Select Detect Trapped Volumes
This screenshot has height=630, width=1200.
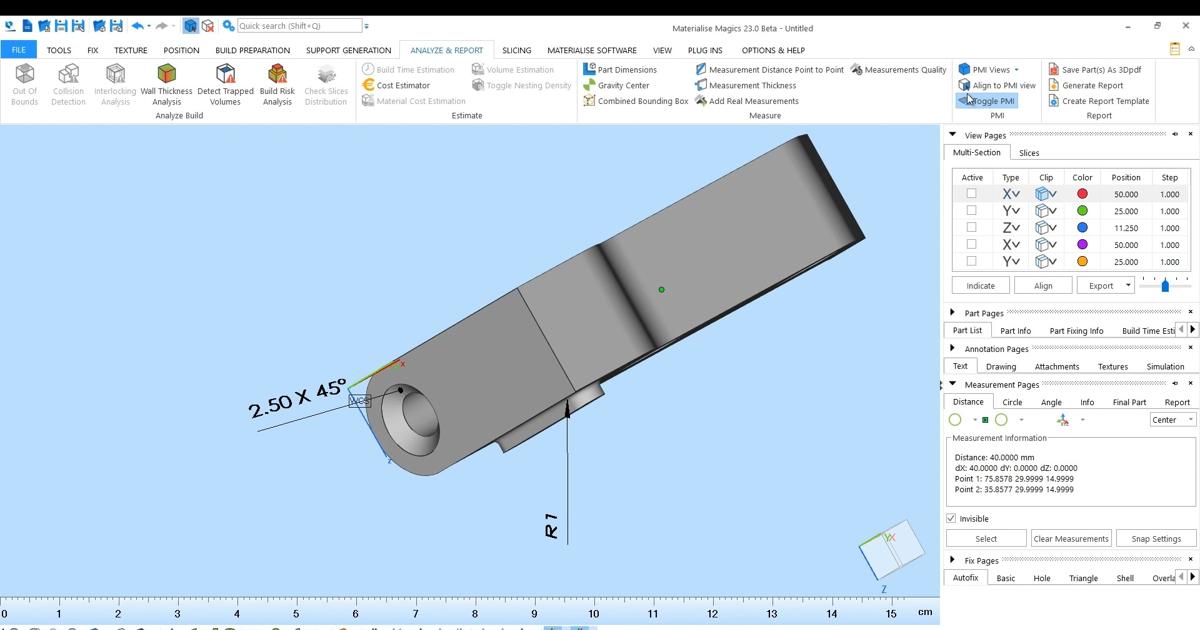[x=225, y=84]
